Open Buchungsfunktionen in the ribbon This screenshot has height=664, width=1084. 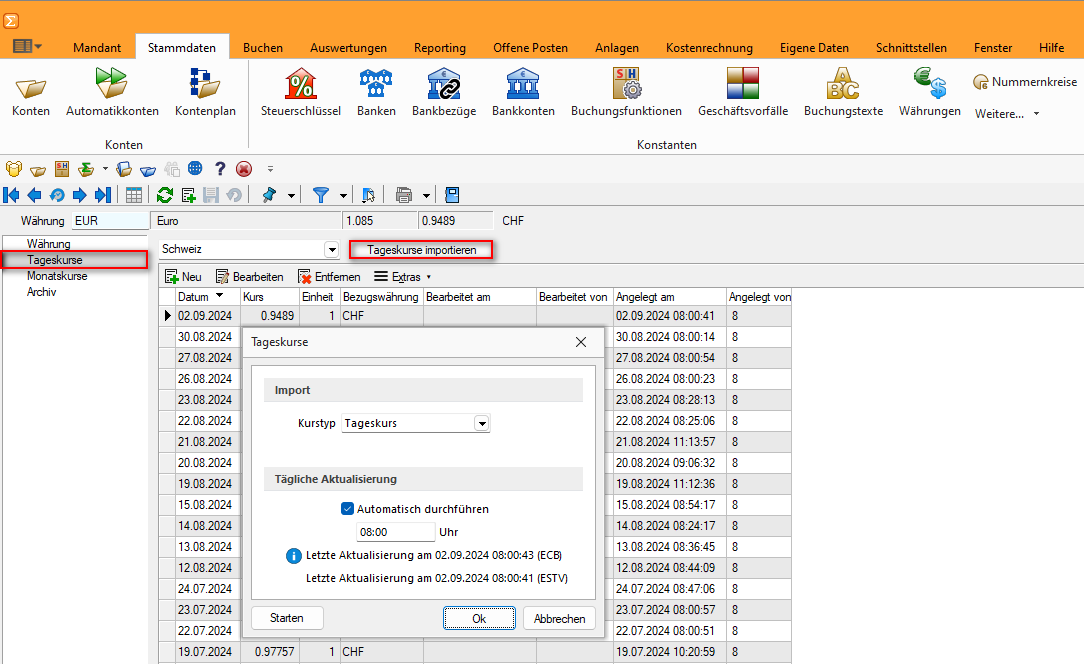click(x=626, y=93)
